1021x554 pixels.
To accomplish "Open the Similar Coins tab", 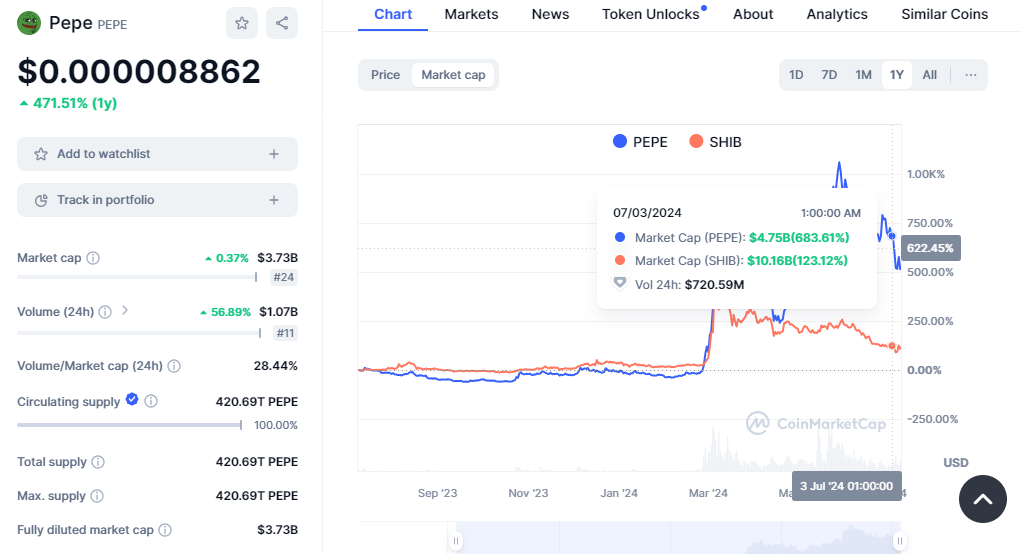I will 944,14.
